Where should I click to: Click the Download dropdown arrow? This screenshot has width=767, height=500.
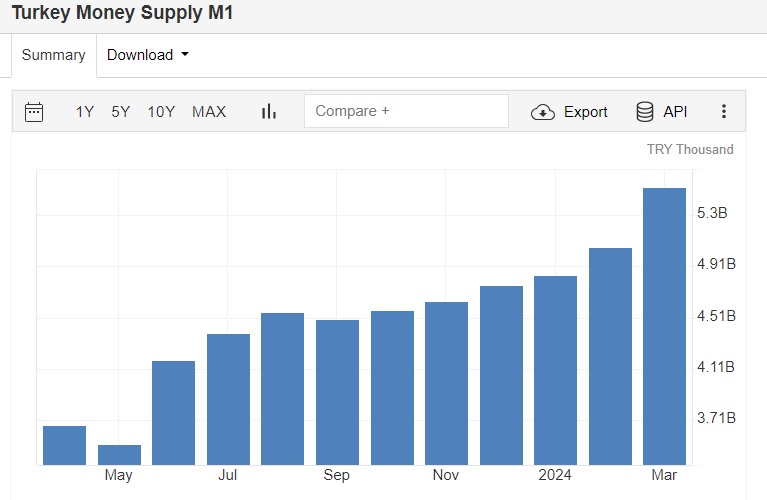pyautogui.click(x=185, y=54)
